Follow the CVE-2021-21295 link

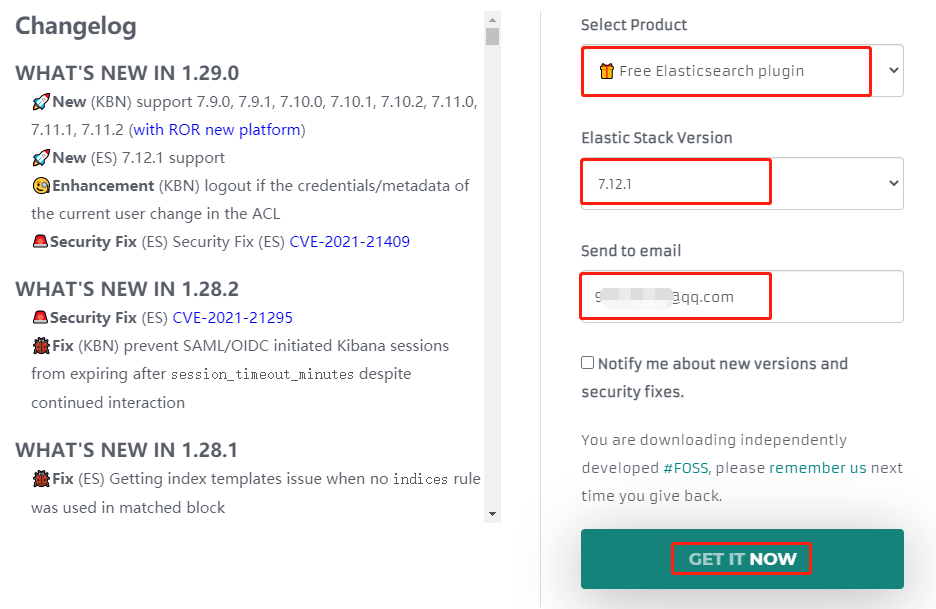[x=233, y=318]
